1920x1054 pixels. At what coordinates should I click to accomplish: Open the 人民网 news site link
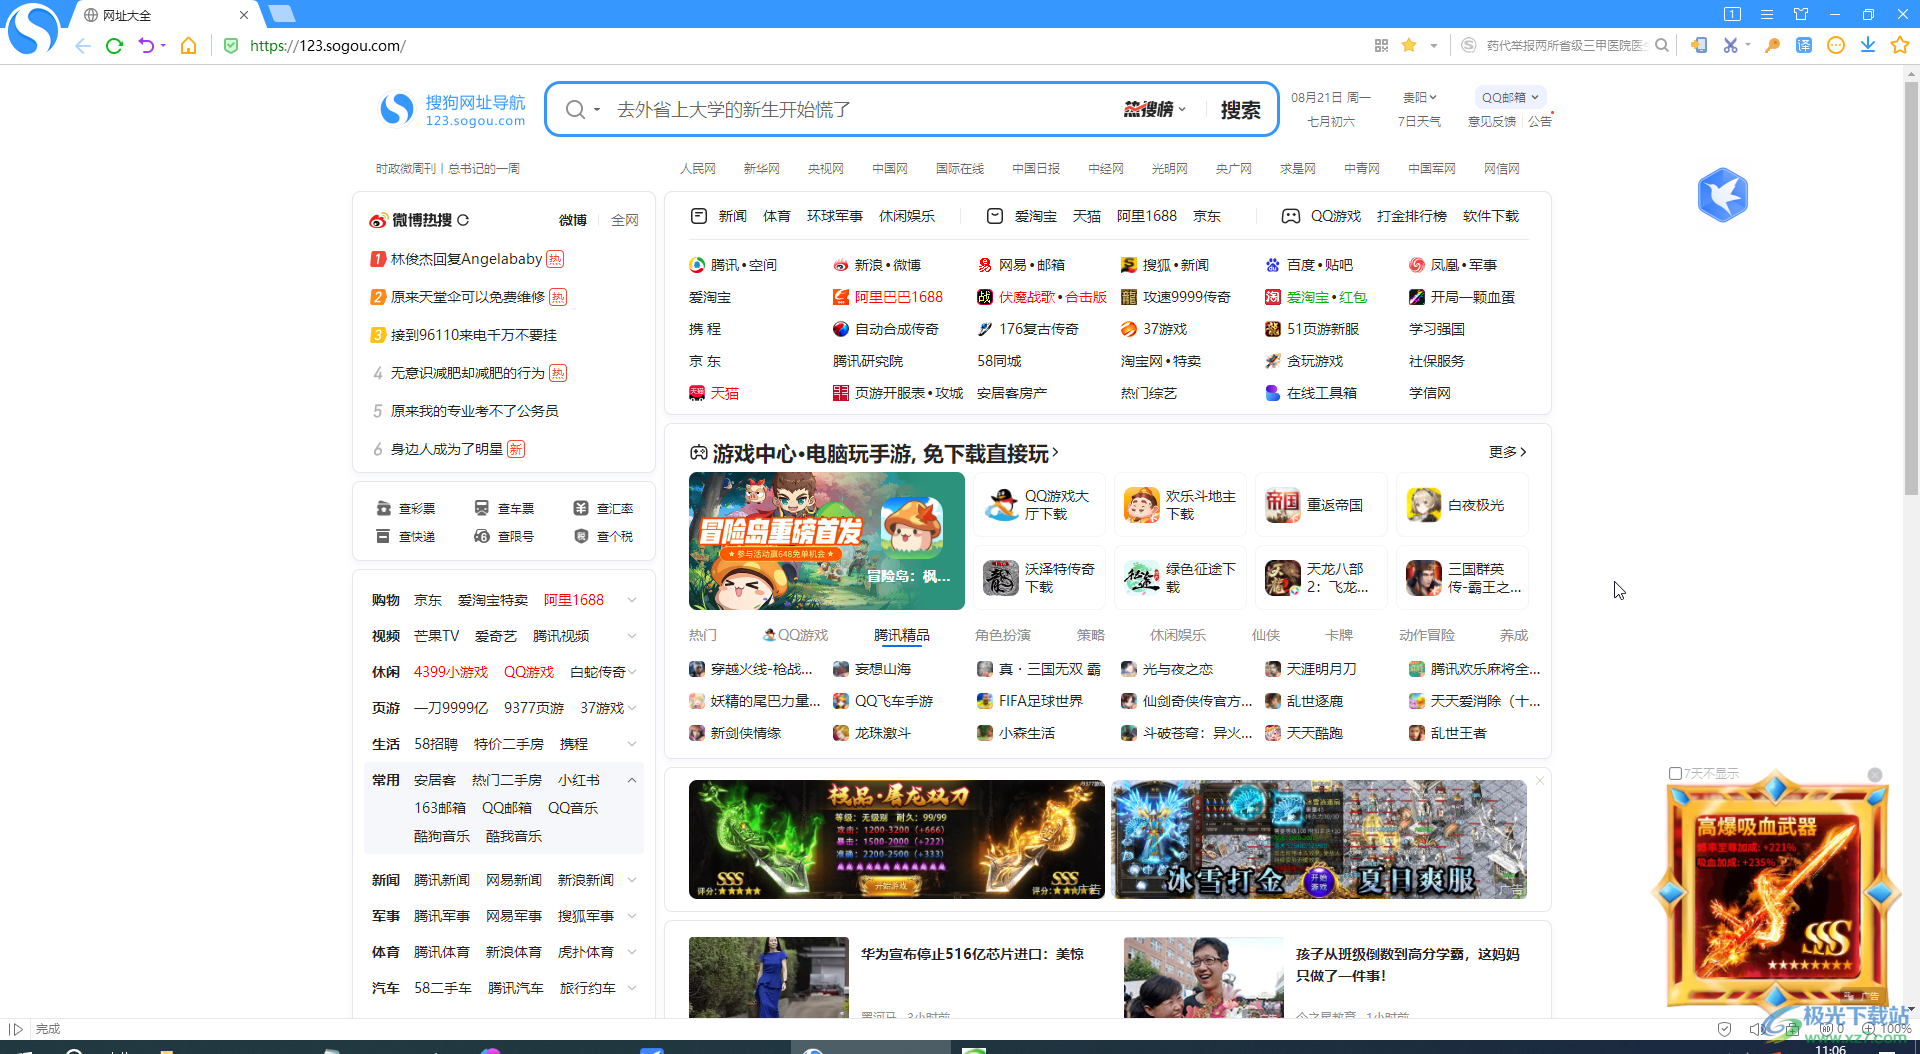pos(698,169)
